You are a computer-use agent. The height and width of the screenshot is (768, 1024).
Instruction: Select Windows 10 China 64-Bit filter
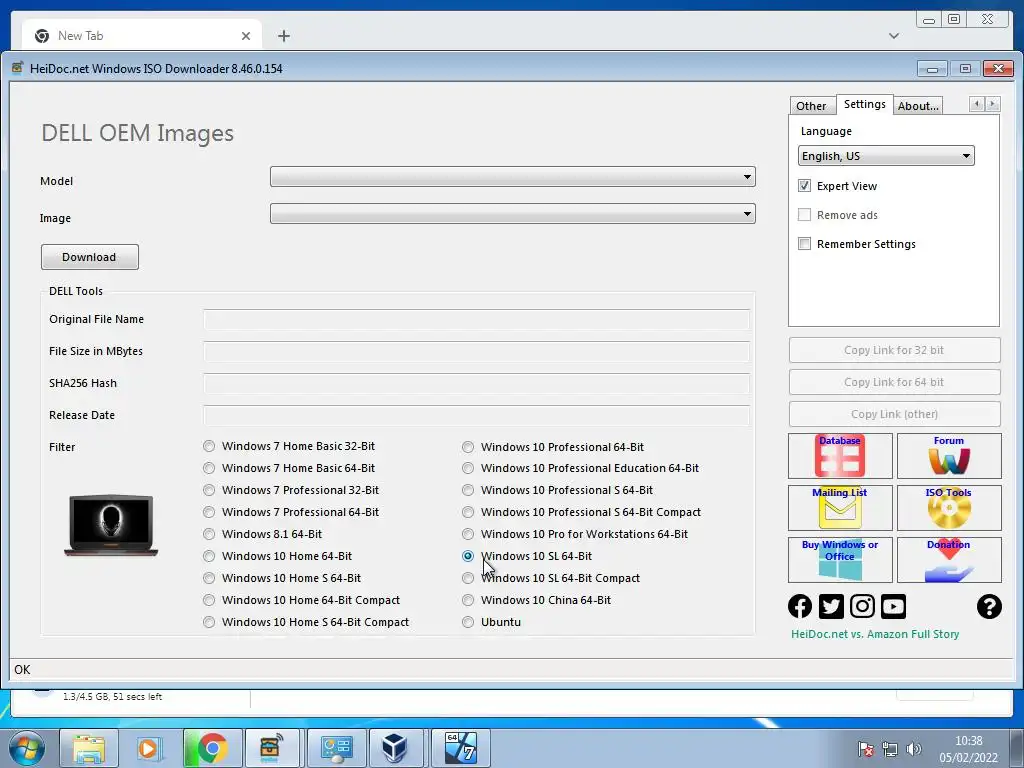468,600
